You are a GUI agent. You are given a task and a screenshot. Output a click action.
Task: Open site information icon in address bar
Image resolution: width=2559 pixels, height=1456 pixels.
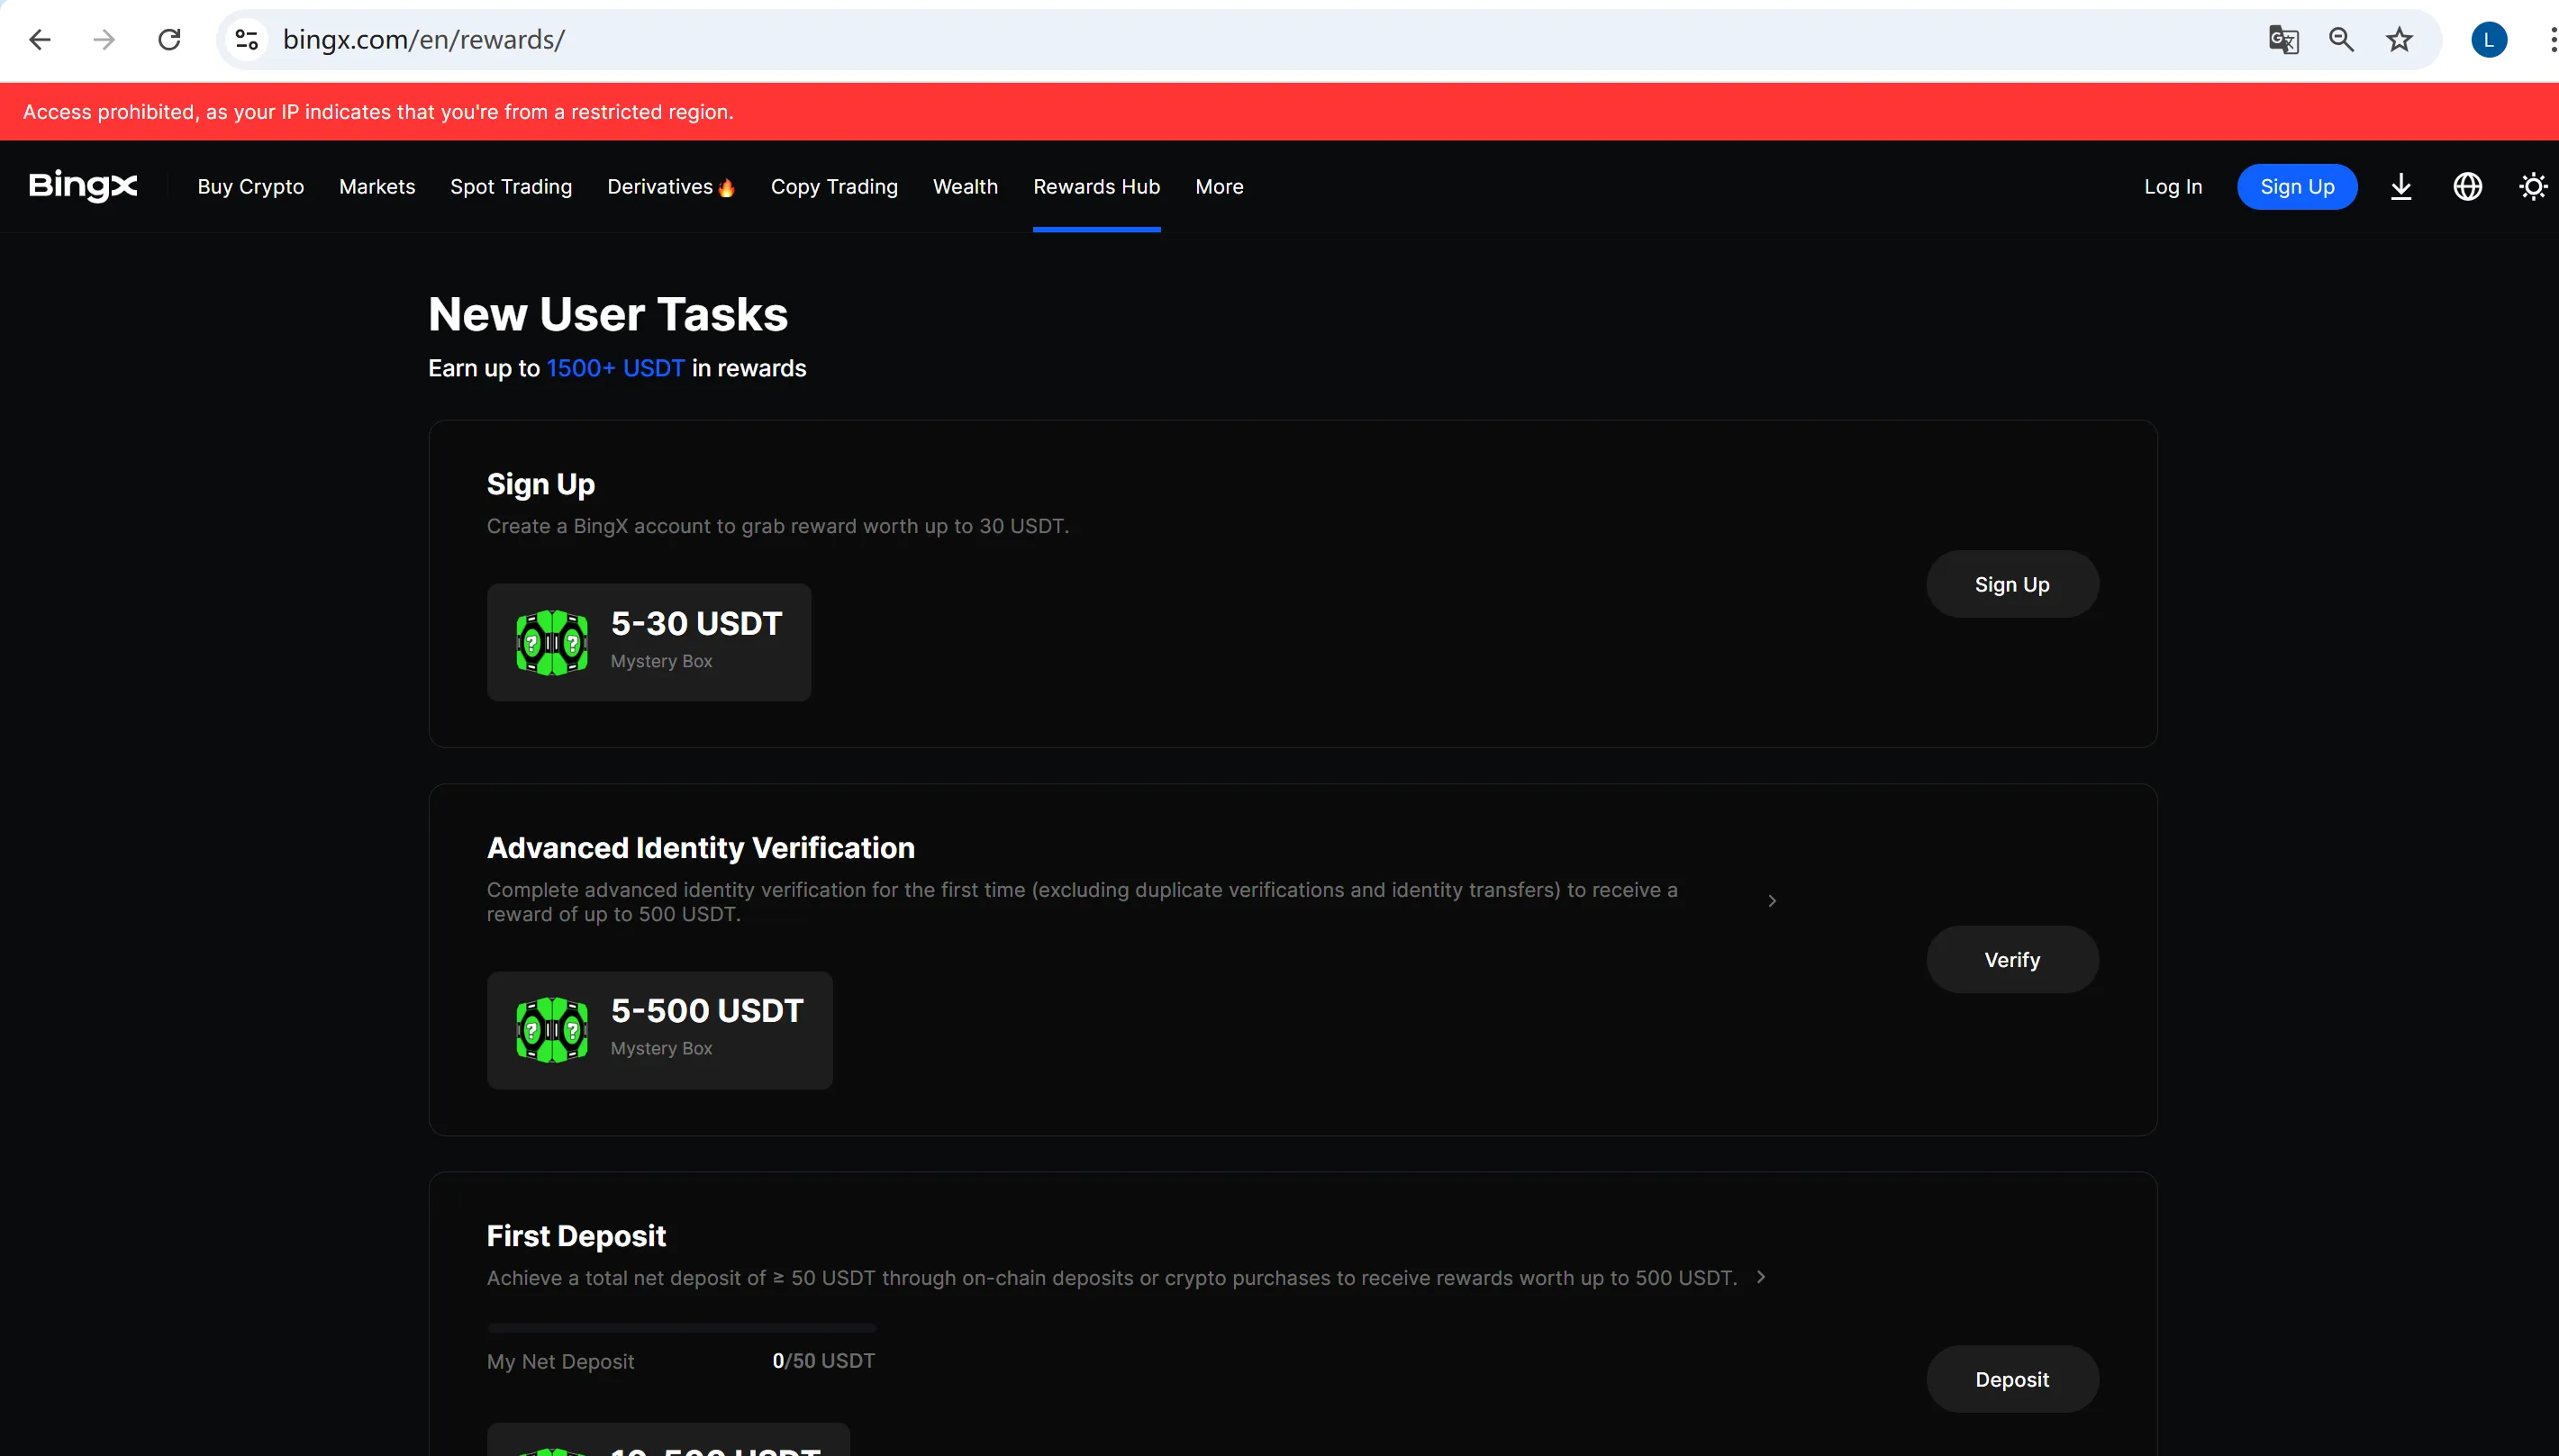(247, 40)
